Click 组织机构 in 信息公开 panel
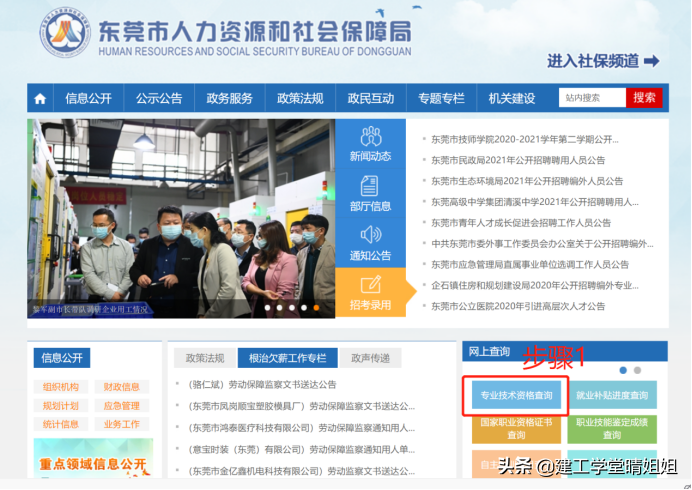 [x=61, y=387]
